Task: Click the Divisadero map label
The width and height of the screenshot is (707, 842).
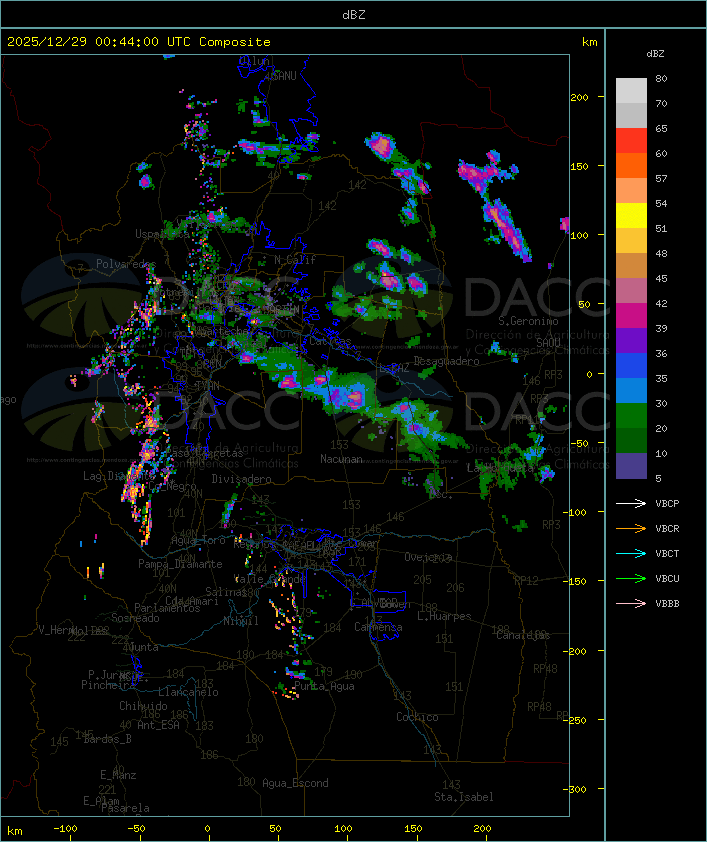Action: 242,478
